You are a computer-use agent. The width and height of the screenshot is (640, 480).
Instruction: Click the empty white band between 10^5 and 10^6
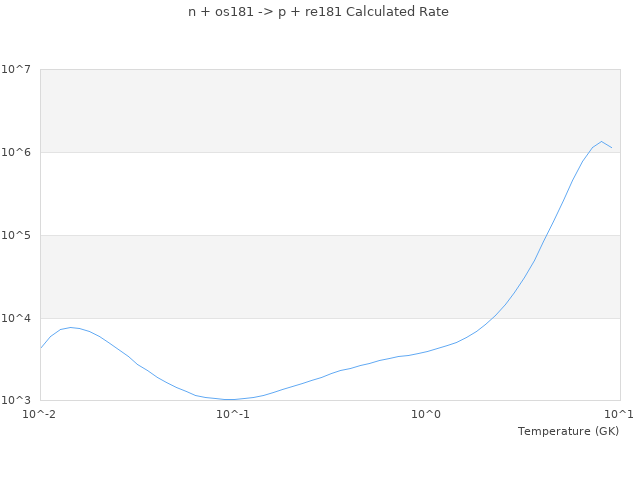point(300,193)
